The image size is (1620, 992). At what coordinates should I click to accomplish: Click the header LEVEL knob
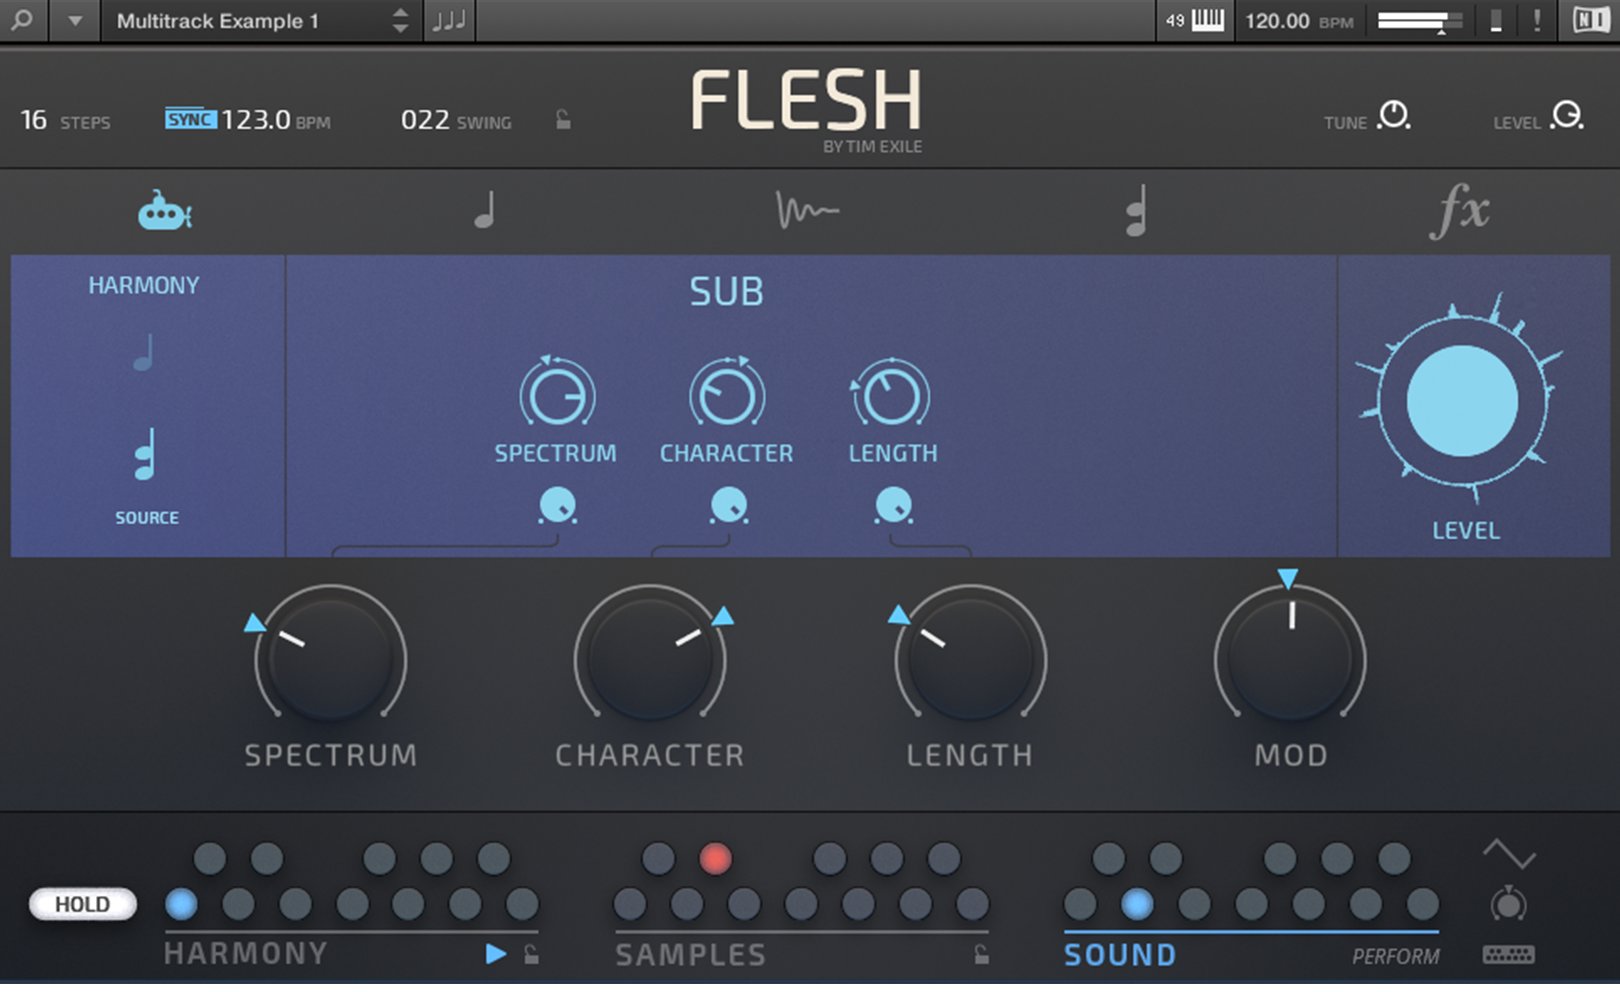click(x=1567, y=116)
